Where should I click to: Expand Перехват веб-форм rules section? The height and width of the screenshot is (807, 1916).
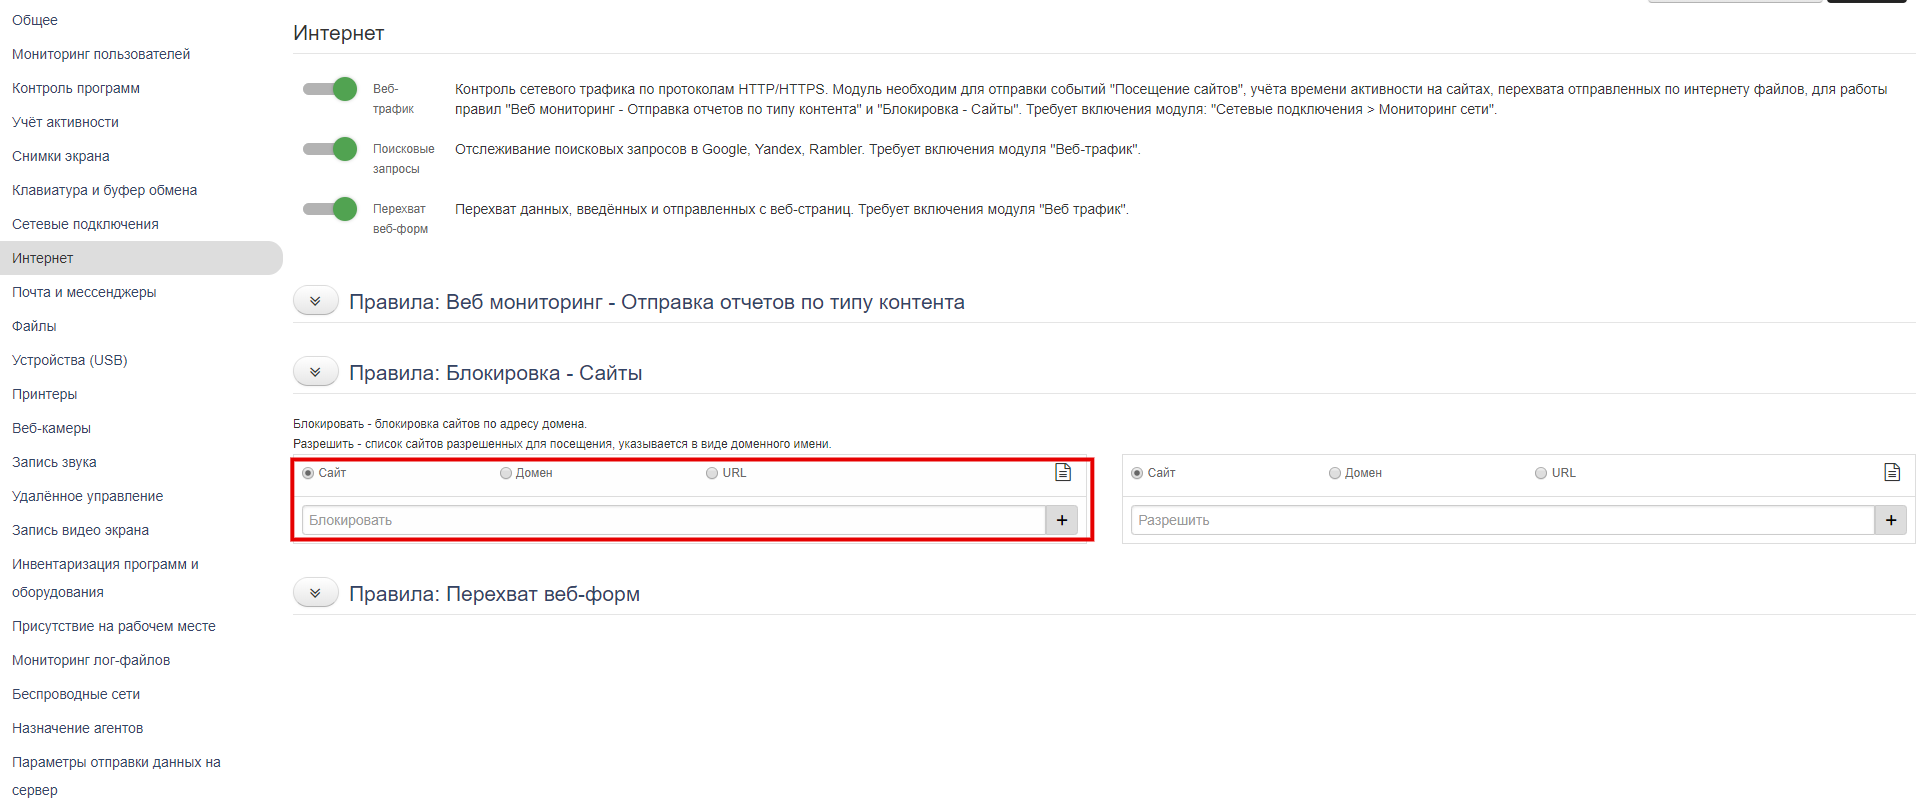(315, 593)
